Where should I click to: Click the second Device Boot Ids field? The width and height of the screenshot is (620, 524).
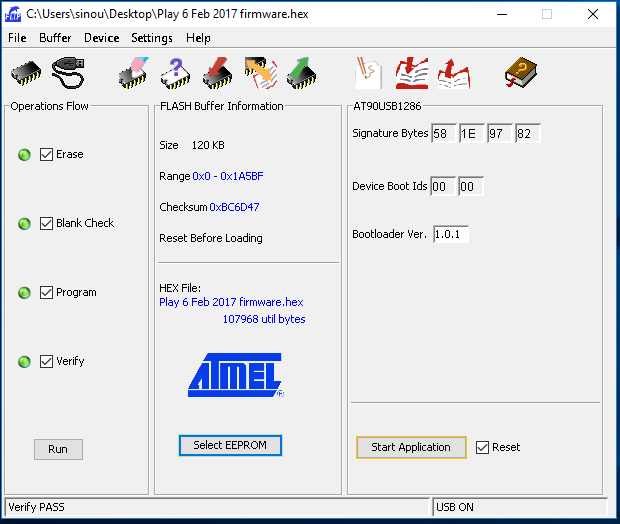(471, 186)
